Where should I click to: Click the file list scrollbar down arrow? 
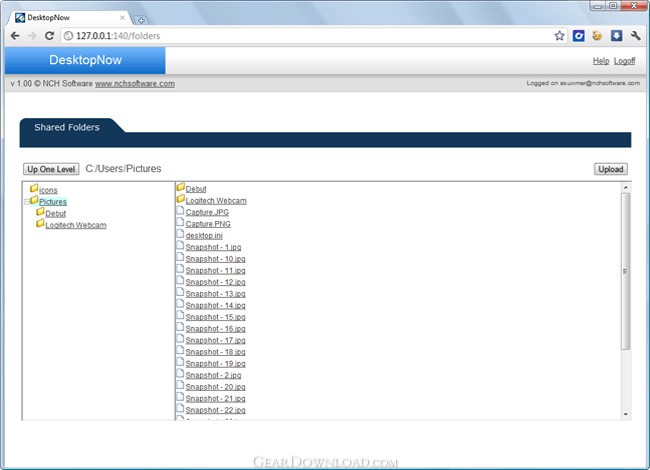tap(626, 414)
